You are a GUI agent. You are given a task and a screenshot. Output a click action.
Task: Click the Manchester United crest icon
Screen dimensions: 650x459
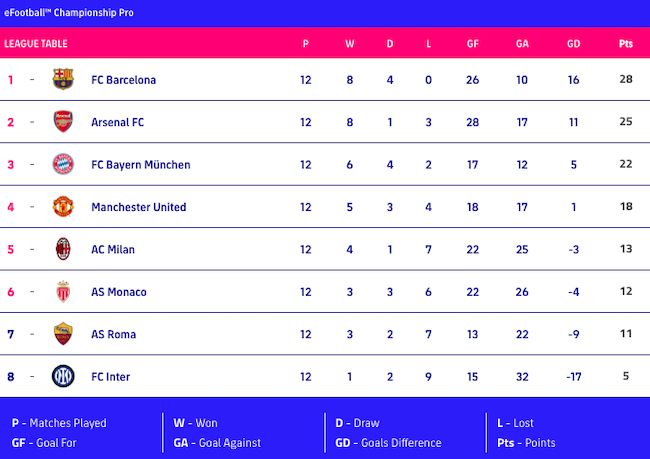pos(64,207)
